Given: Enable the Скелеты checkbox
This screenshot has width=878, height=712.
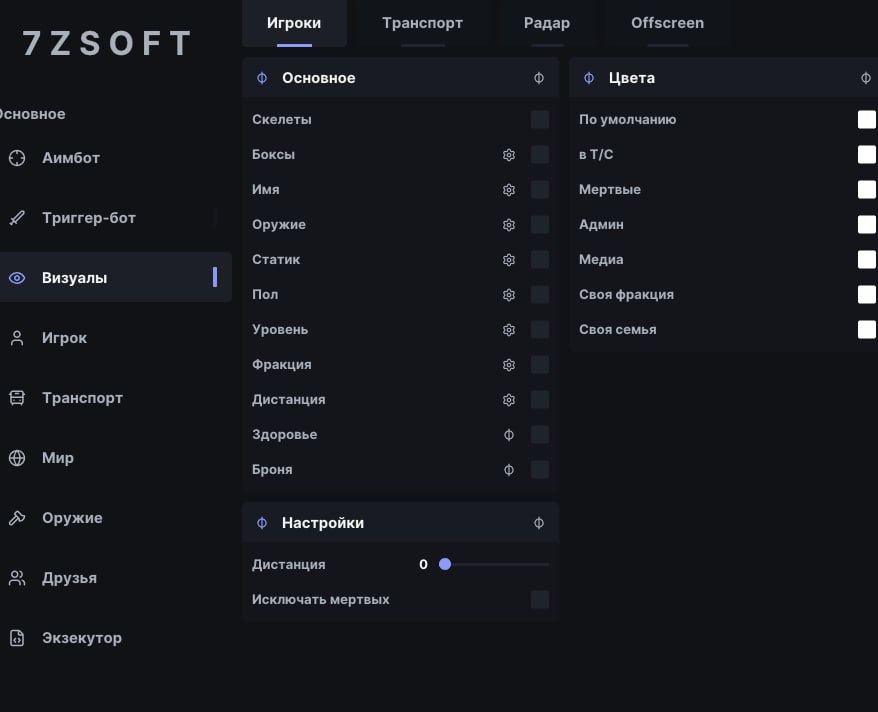Looking at the screenshot, I should 540,119.
